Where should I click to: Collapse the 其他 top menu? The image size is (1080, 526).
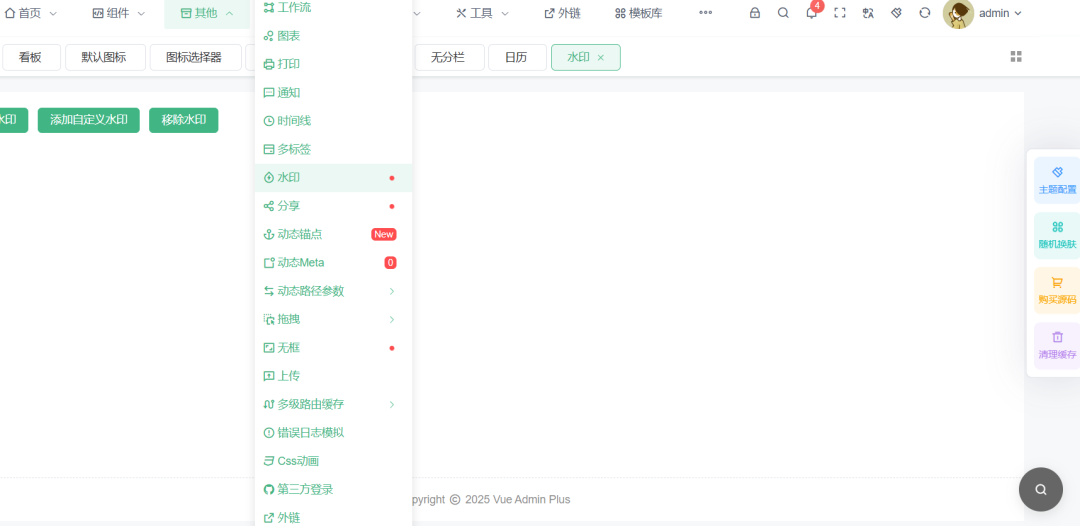point(207,13)
